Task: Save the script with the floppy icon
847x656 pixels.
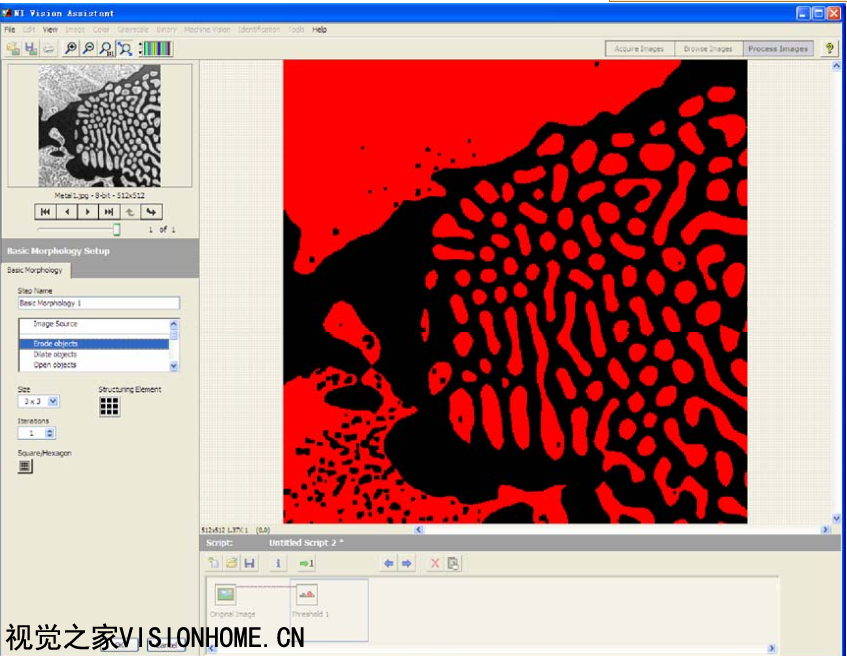Action: (x=249, y=564)
